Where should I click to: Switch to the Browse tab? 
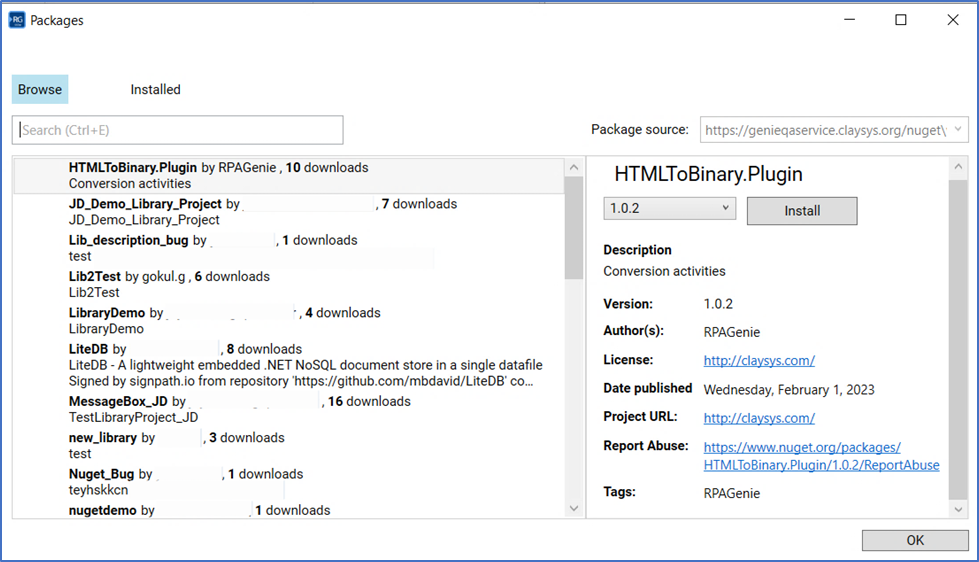(x=40, y=89)
